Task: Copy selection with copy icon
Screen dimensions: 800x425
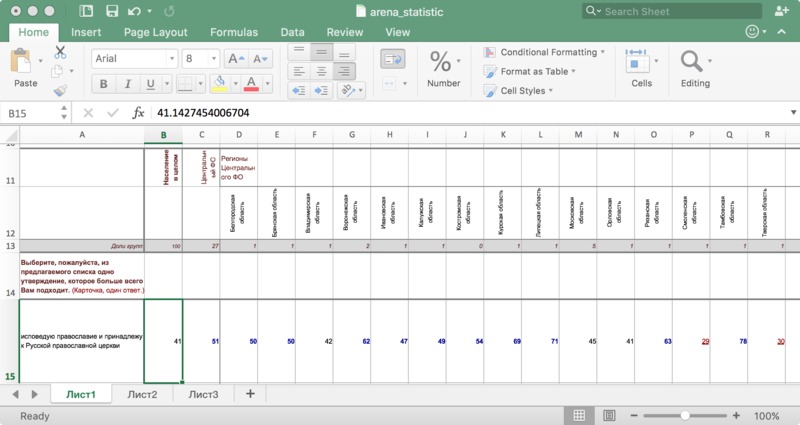Action: [x=58, y=71]
